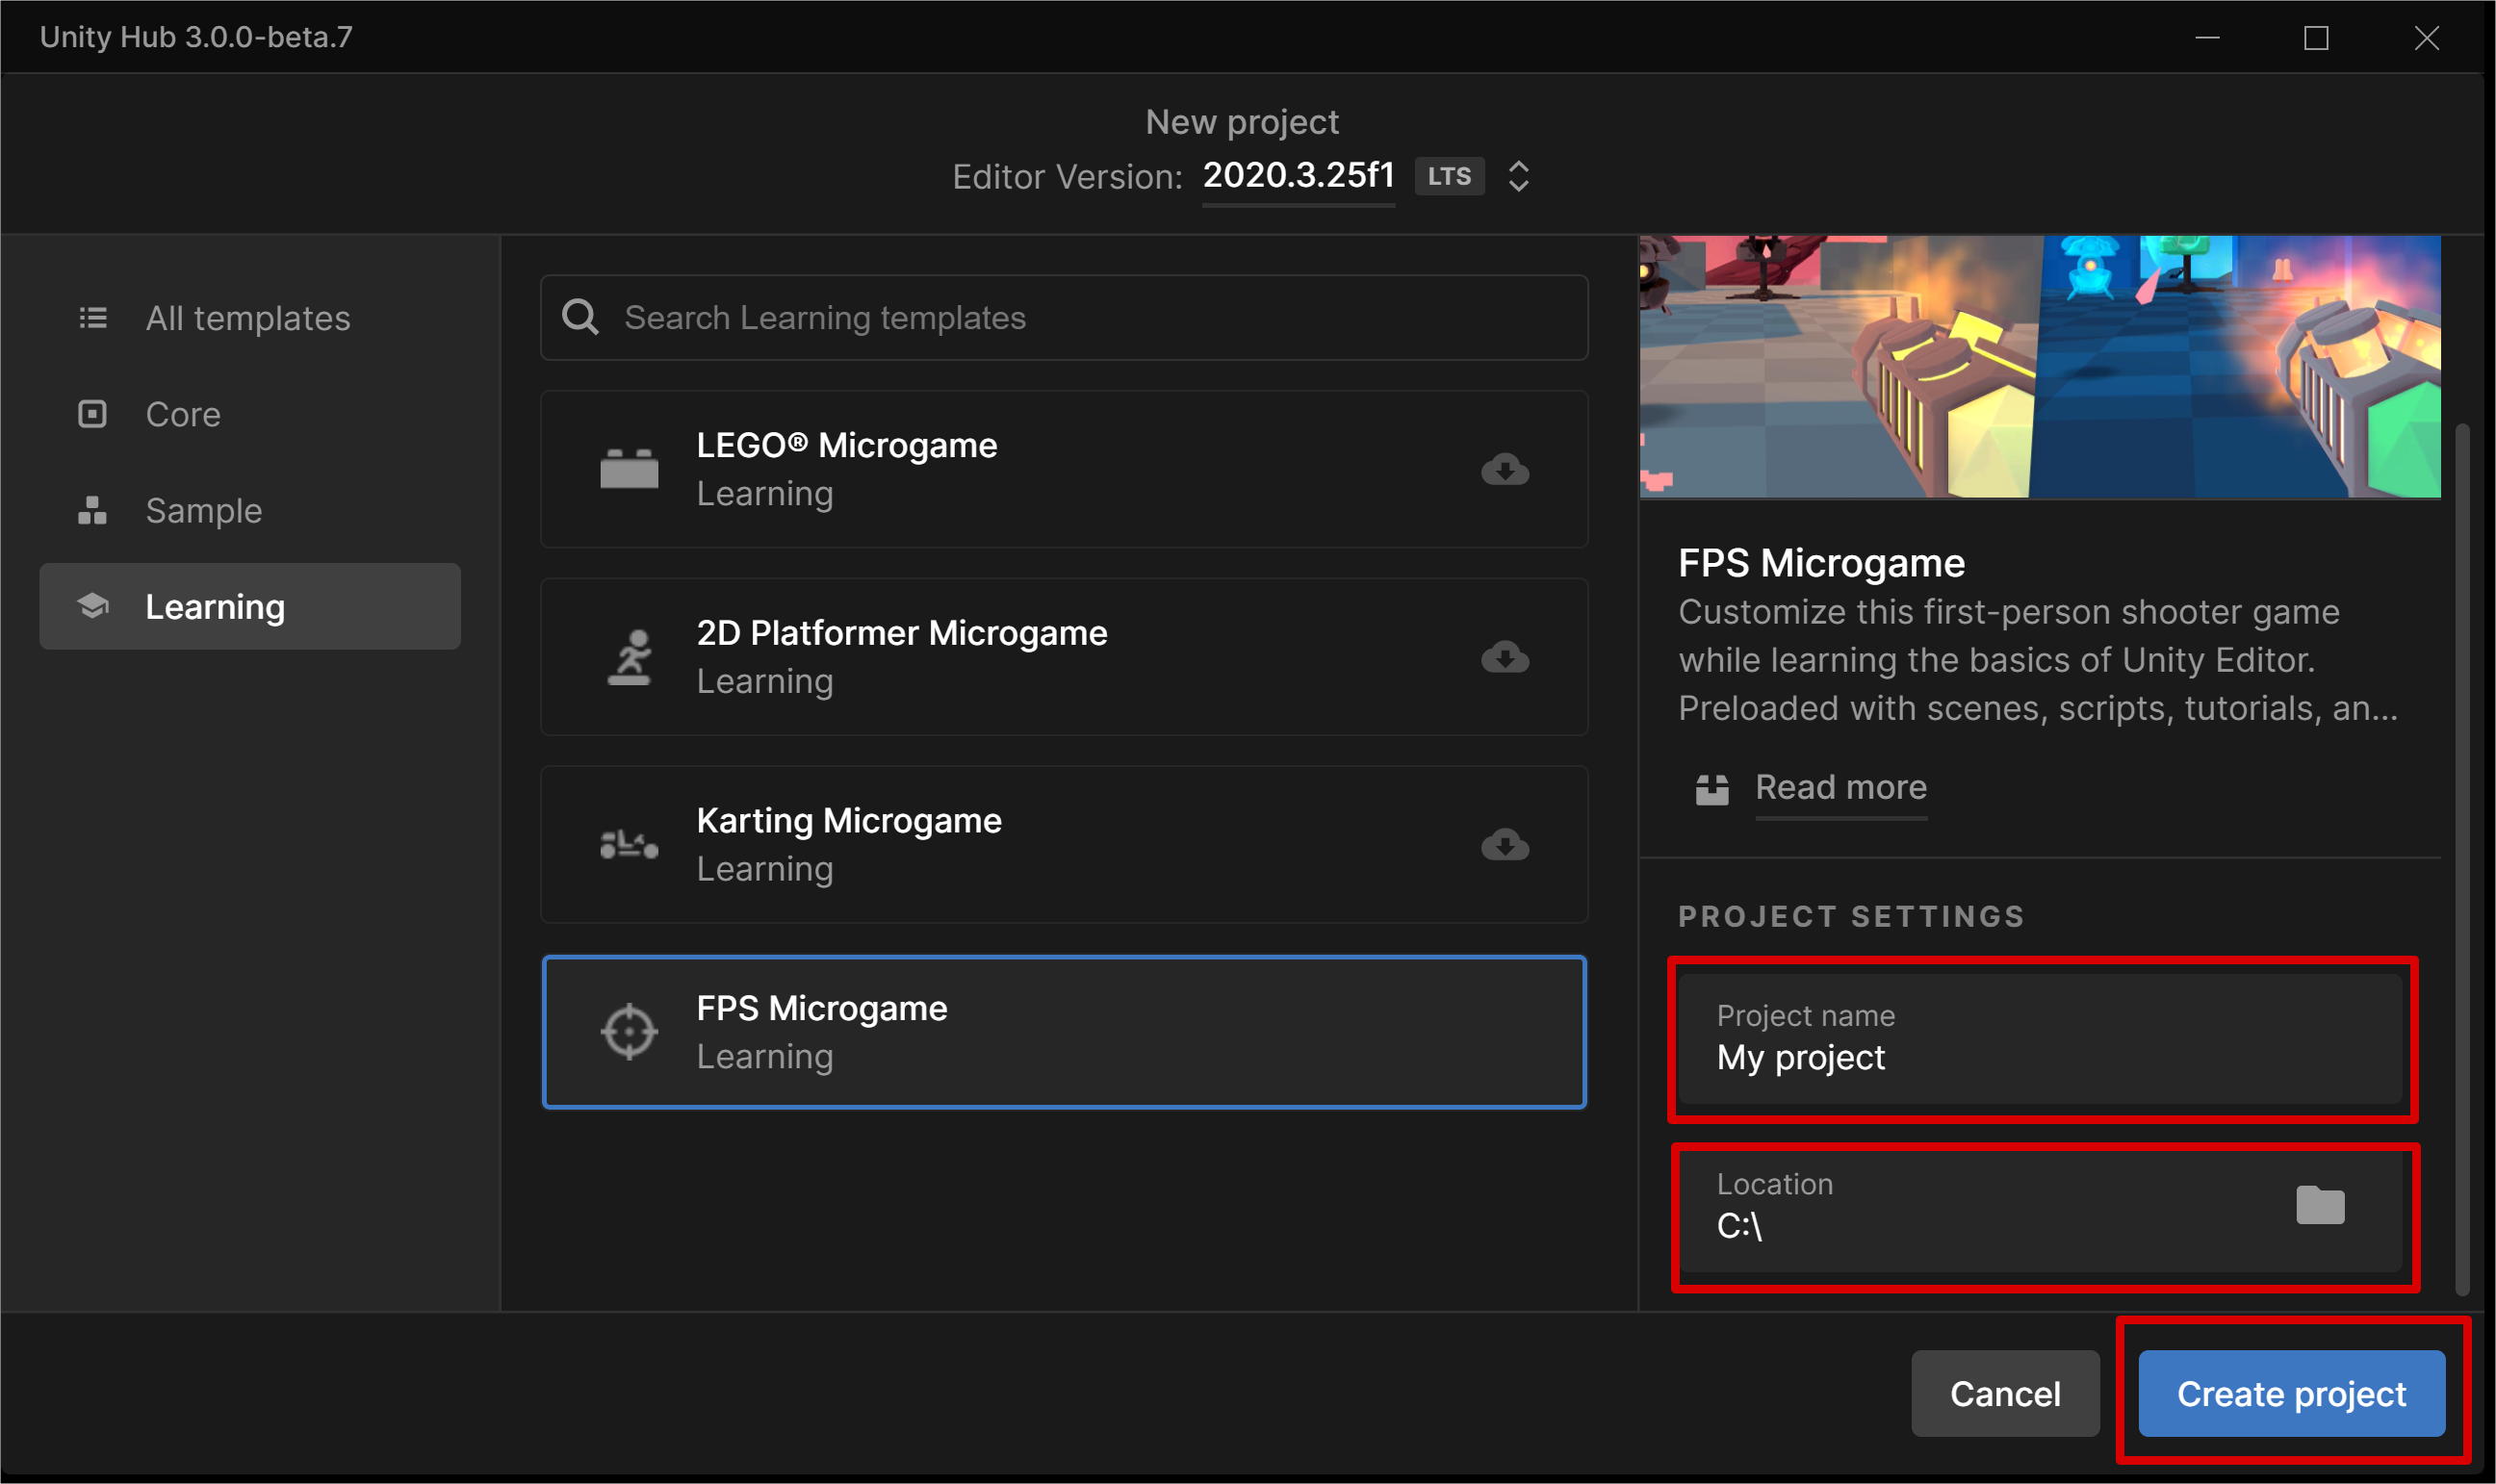Select the All templates category
Image resolution: width=2496 pixels, height=1484 pixels.
(249, 318)
